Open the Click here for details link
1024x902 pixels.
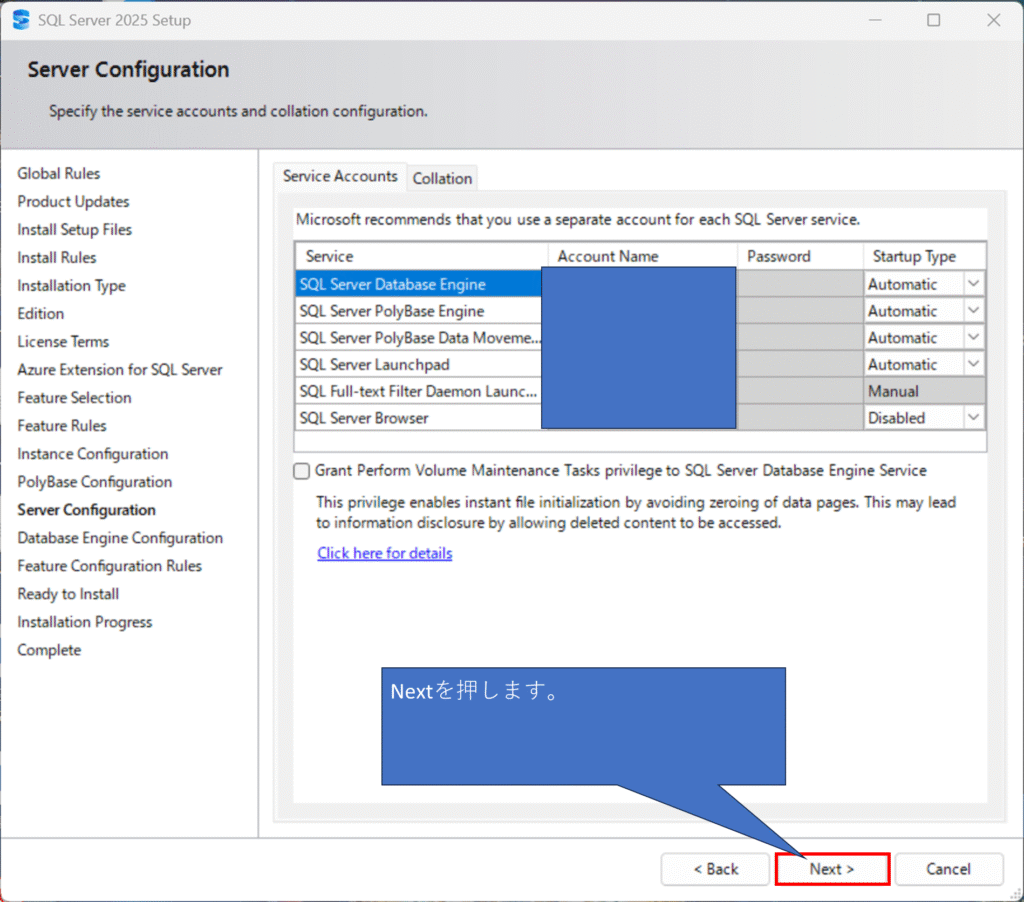385,553
